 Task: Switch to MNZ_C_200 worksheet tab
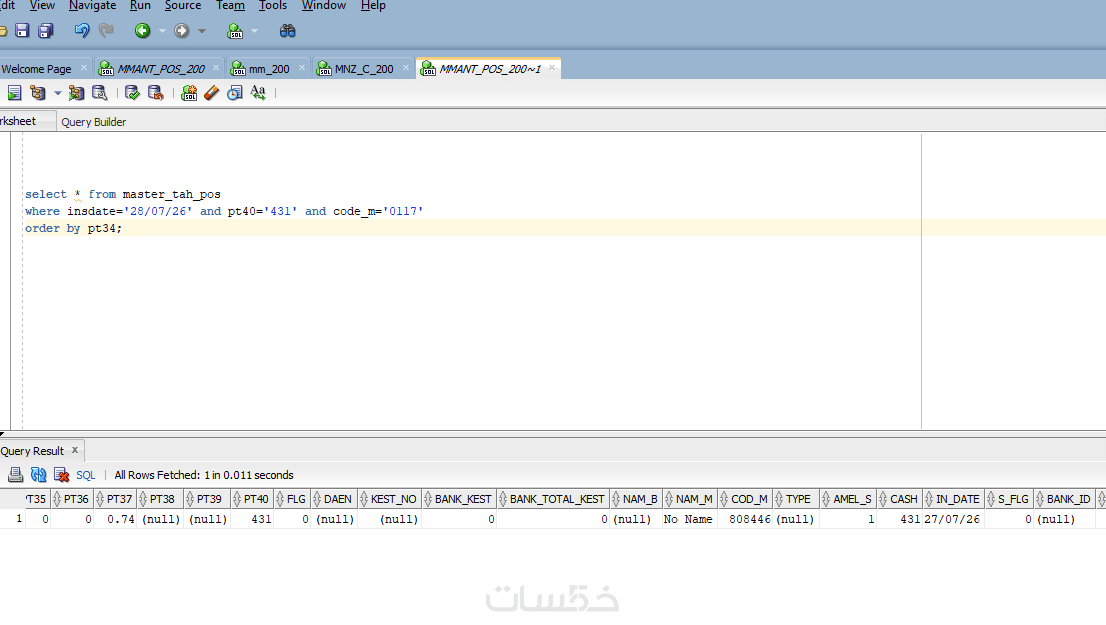pyautogui.click(x=364, y=69)
